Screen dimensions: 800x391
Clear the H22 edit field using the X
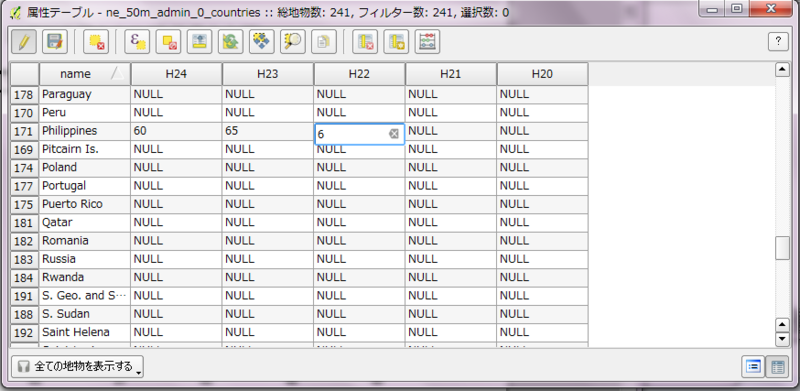(393, 134)
